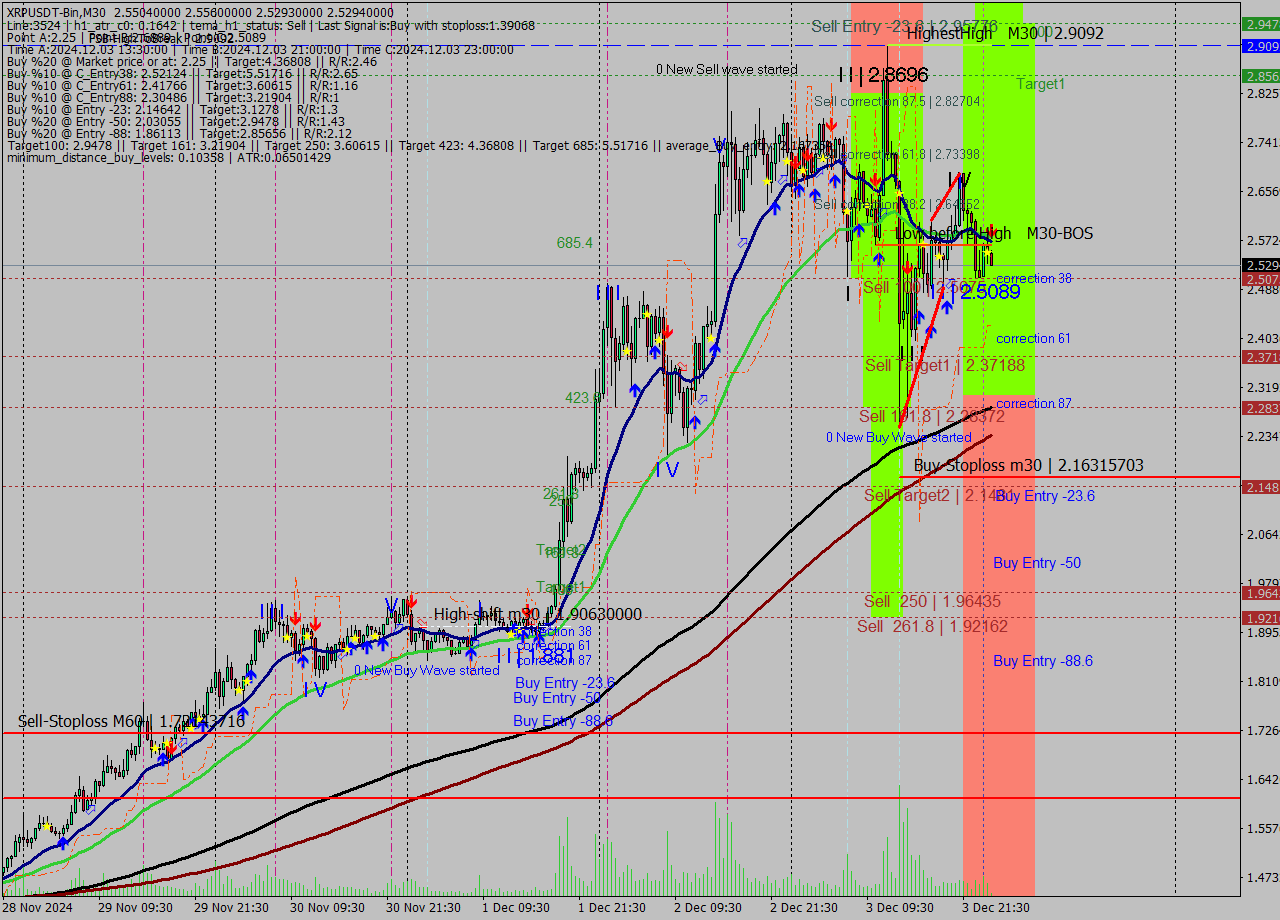Click 'Buy-Stoploss m30 | 2.16315703' label
This screenshot has height=920, width=1280.
click(x=1029, y=466)
